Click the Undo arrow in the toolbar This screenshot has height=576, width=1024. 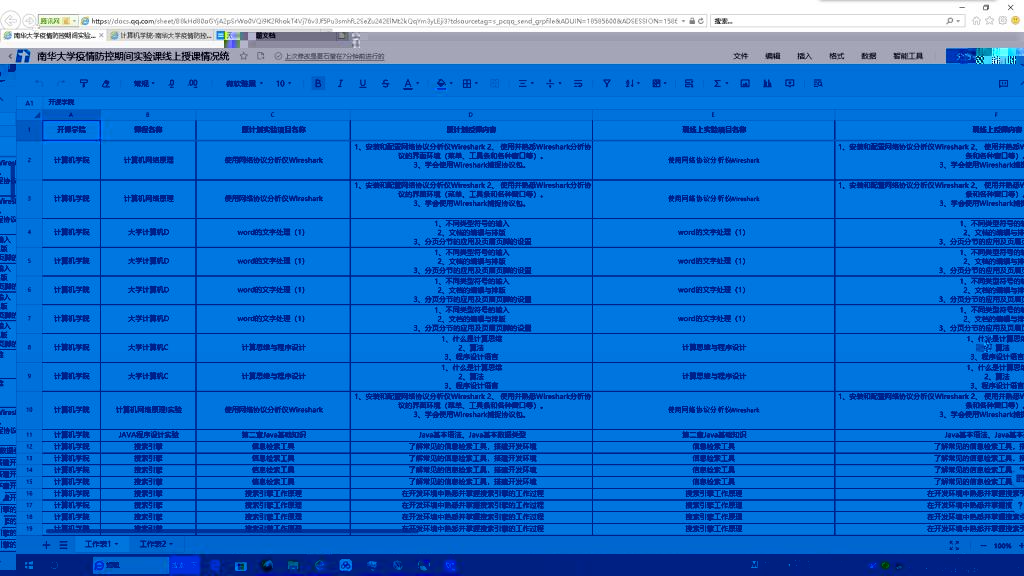click(x=39, y=84)
